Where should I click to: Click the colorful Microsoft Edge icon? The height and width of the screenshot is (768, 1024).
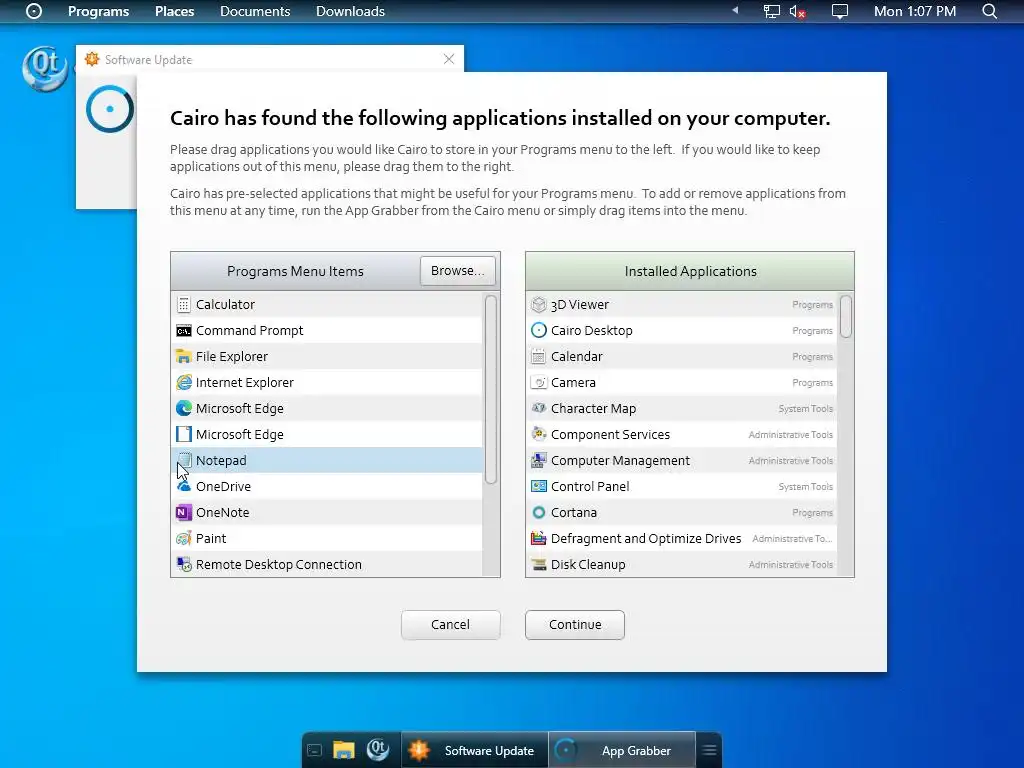pos(184,408)
